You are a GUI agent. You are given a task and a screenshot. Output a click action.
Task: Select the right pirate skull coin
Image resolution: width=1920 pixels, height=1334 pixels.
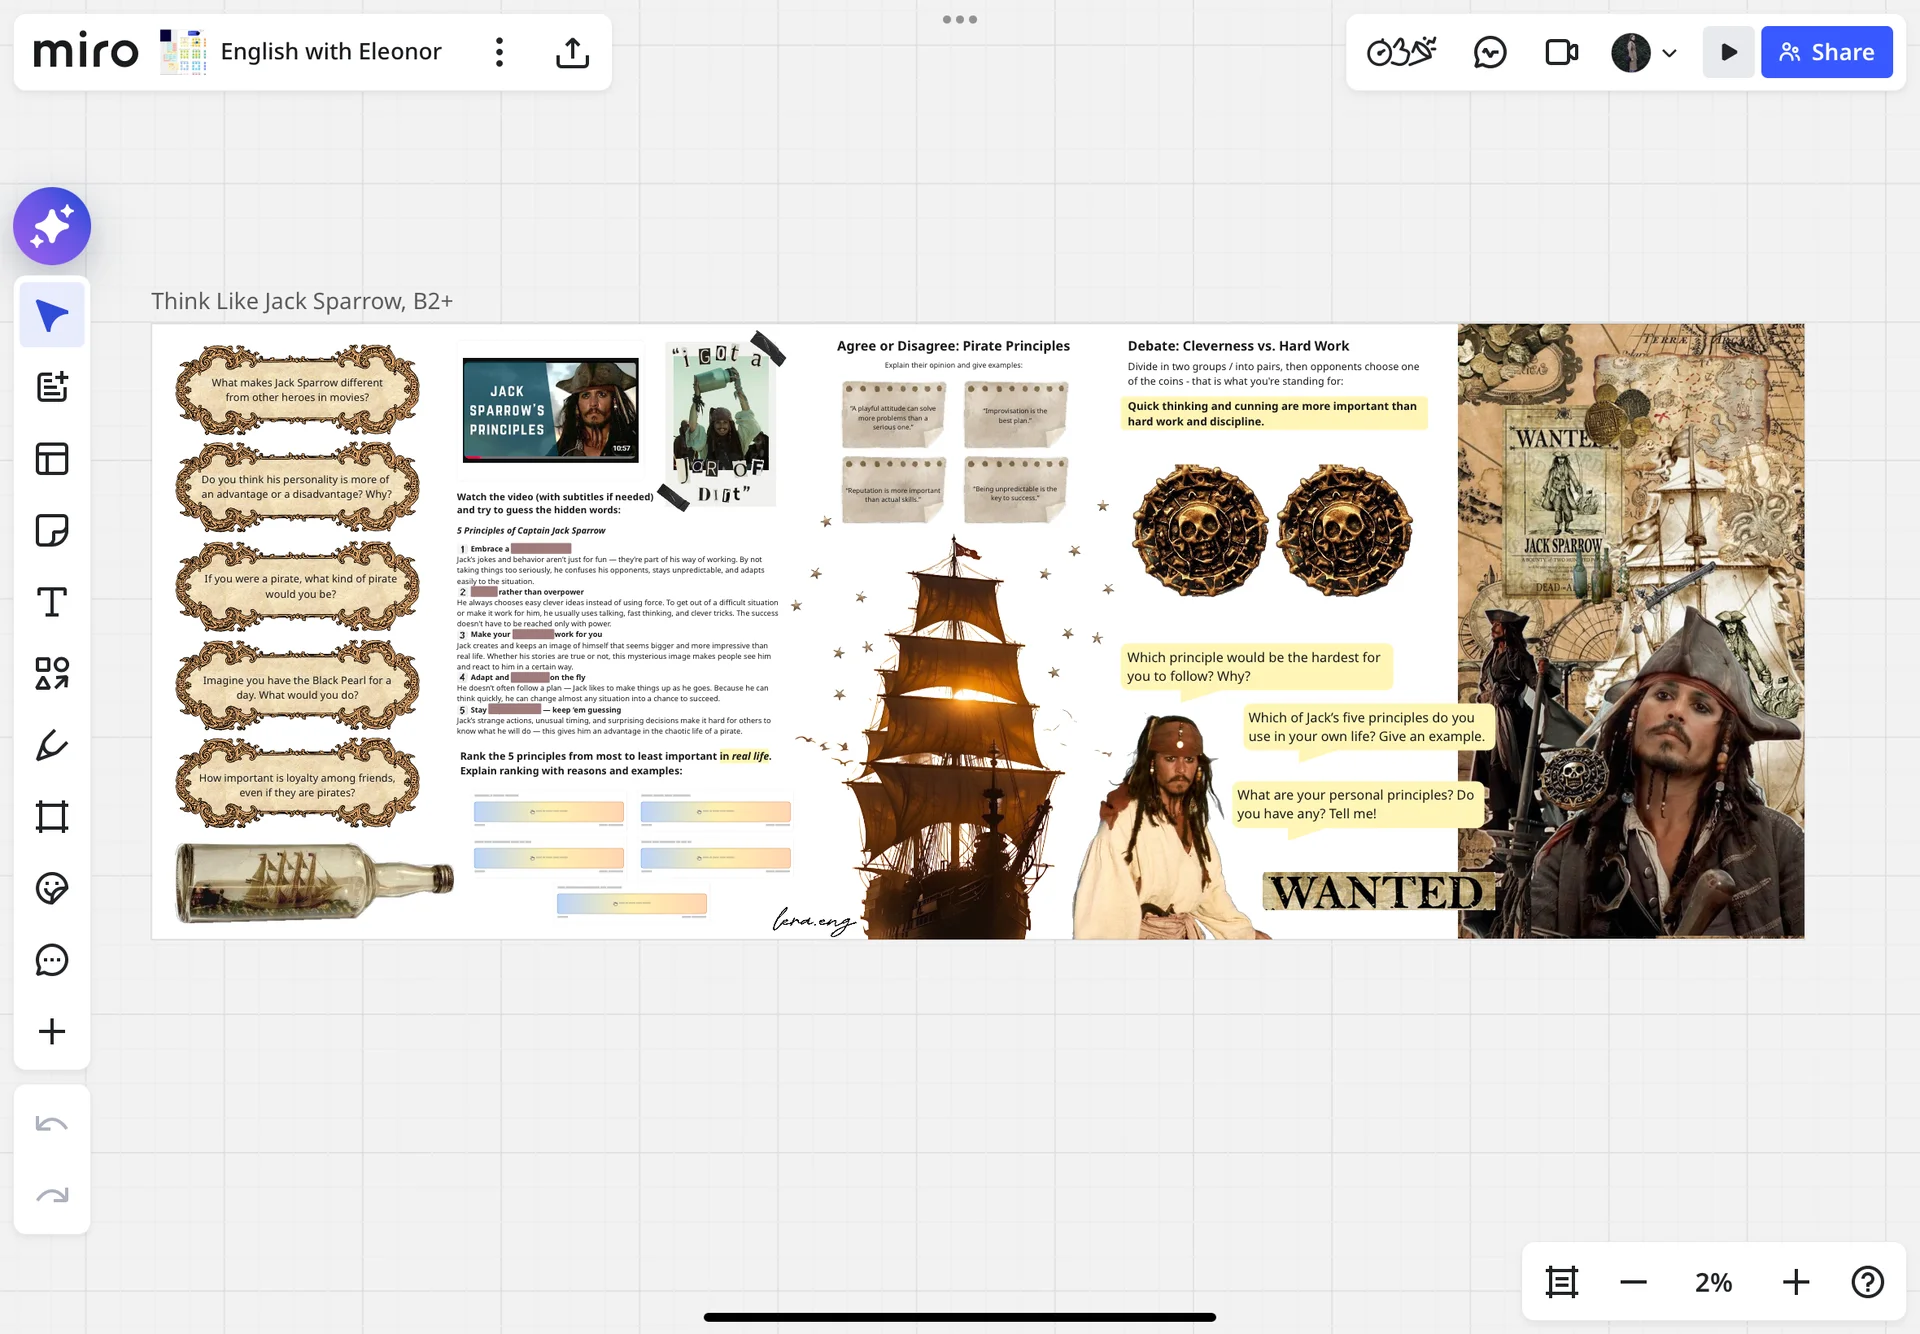coord(1344,530)
